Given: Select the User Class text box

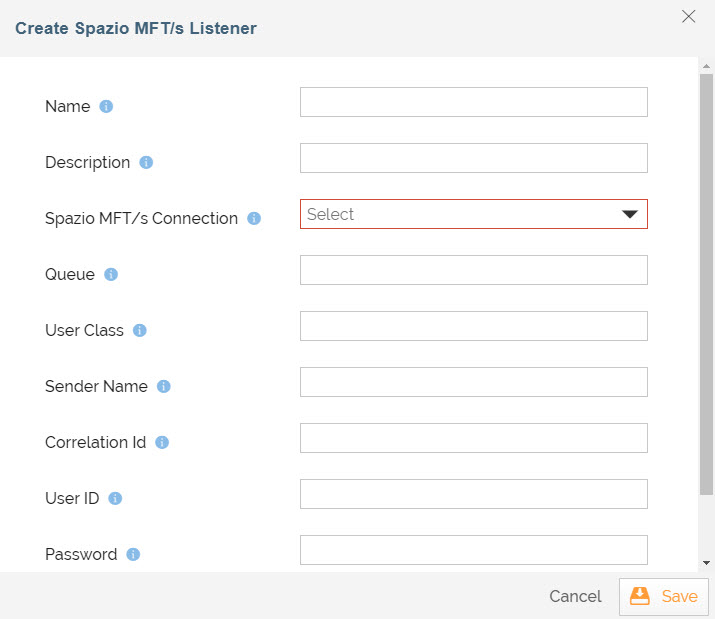Looking at the screenshot, I should point(473,326).
